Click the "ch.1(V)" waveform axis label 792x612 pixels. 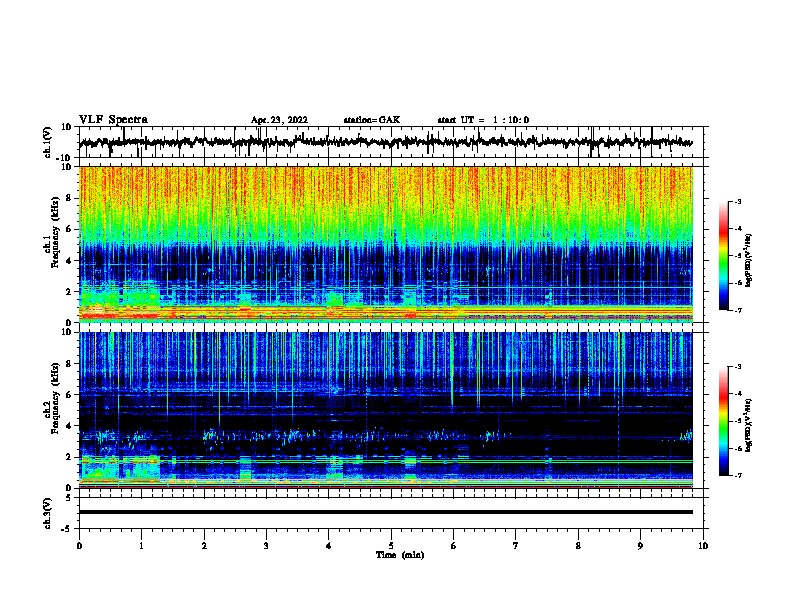[x=48, y=142]
